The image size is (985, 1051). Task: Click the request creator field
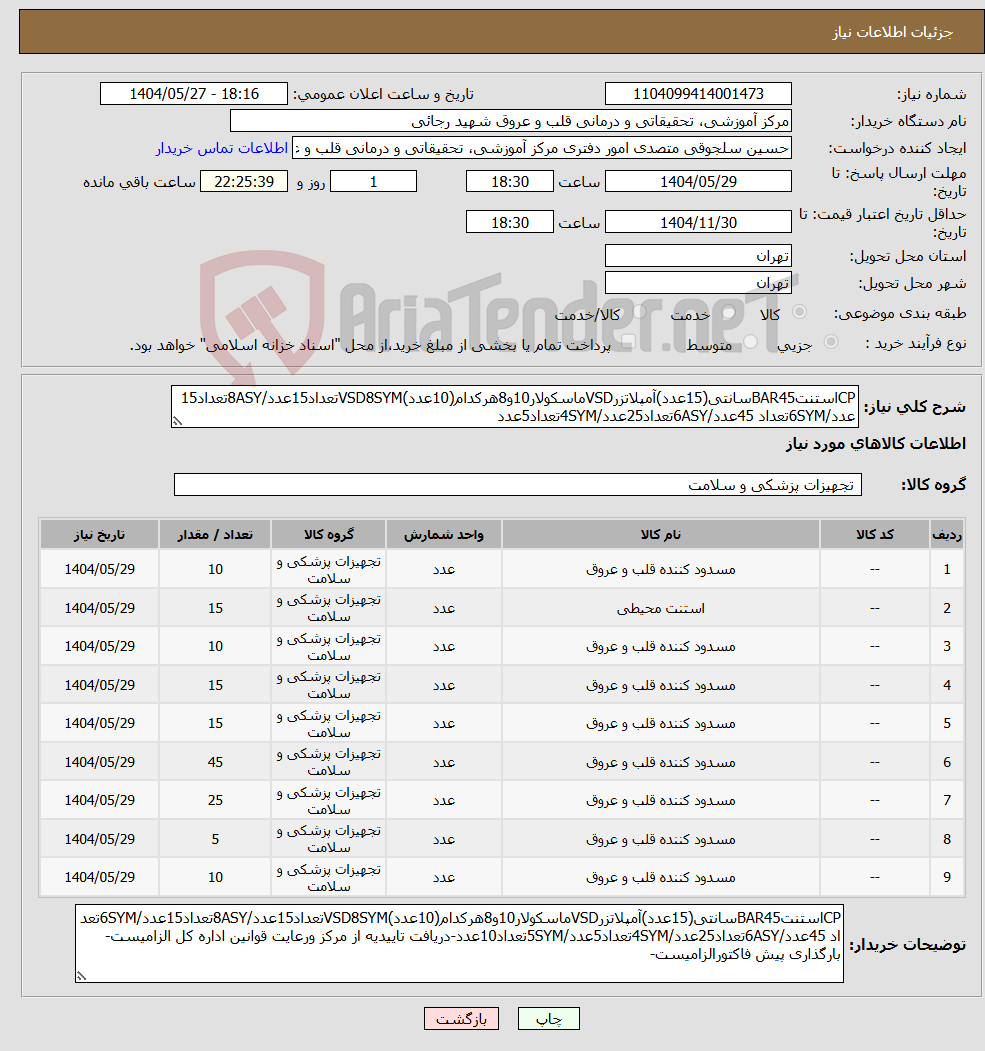(x=541, y=148)
